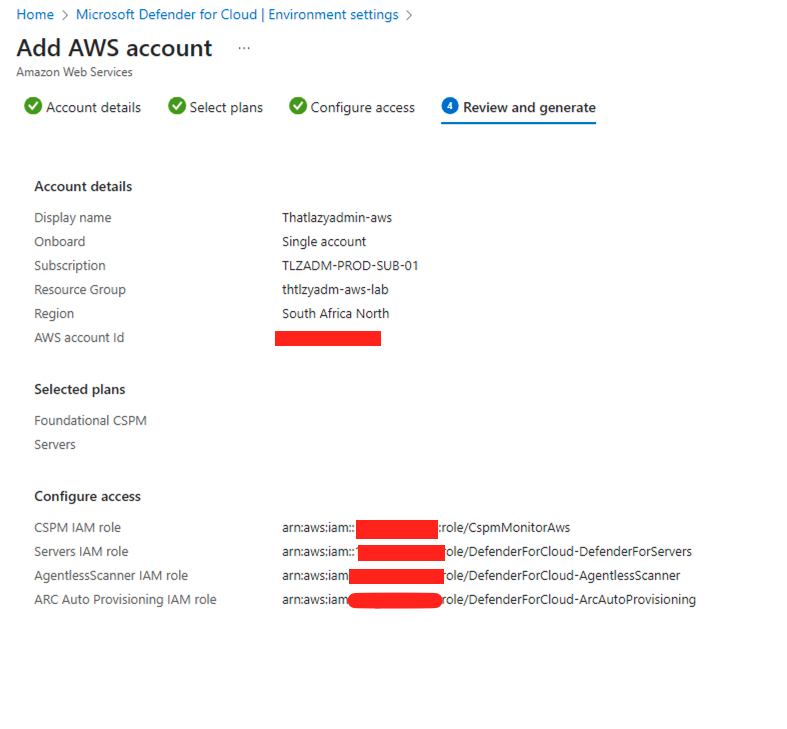Screen dimensions: 787x729
Task: Click the DefenderForCloud-DefenderForServers role ARN
Action: 567,552
